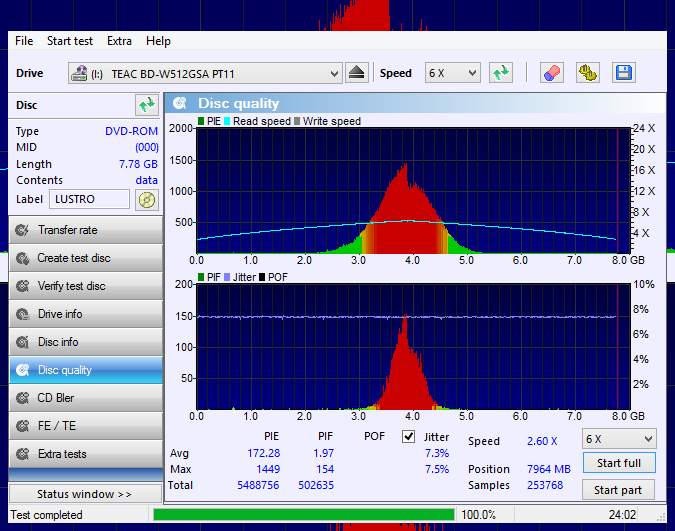Refresh disc info with the Disc panel's green arrows

[x=146, y=105]
